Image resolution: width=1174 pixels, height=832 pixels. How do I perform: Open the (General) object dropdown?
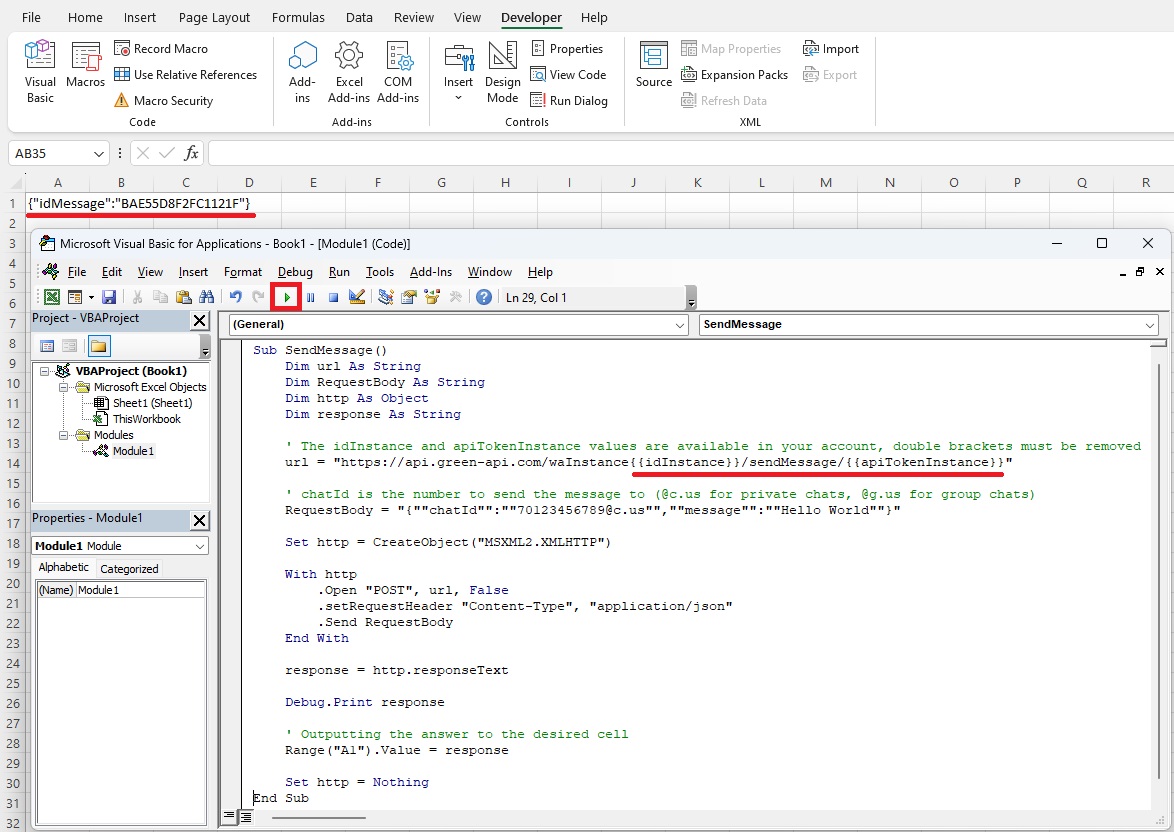click(x=681, y=325)
